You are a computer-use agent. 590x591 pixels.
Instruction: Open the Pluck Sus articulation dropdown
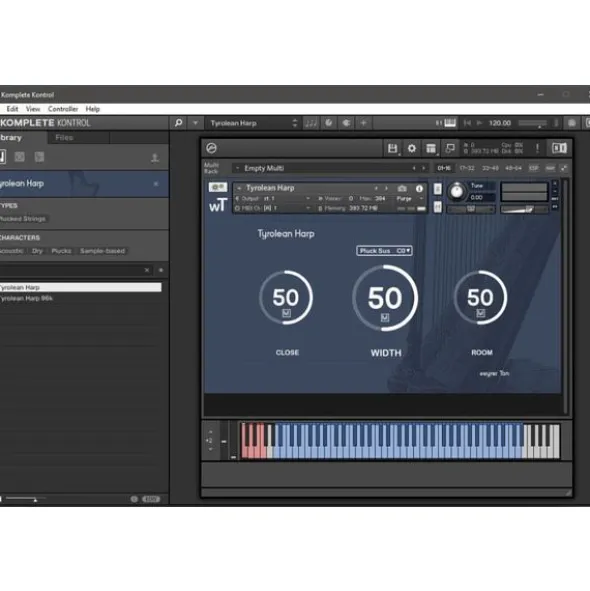coord(384,251)
